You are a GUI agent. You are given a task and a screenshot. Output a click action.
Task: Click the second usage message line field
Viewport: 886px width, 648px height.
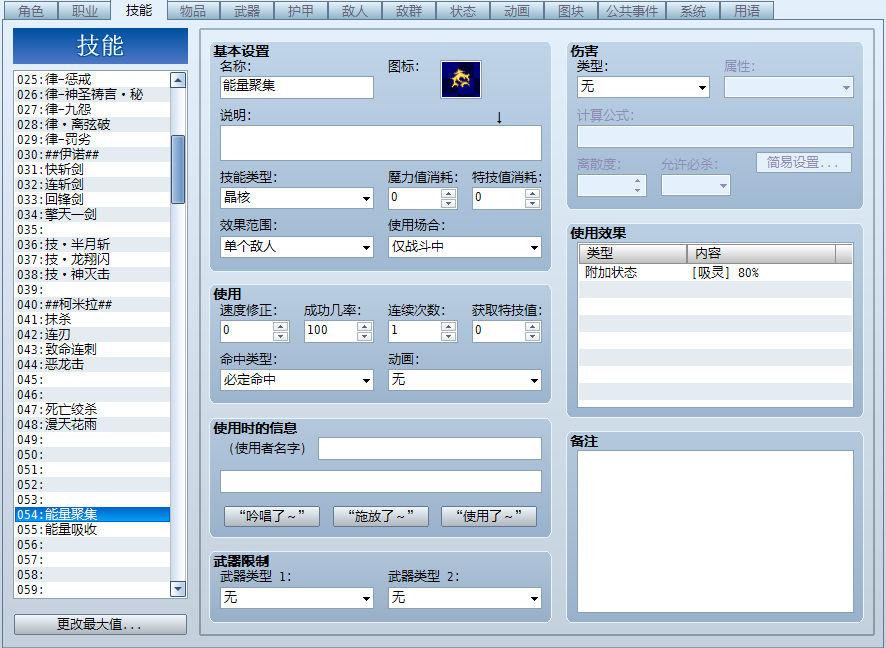click(x=381, y=481)
